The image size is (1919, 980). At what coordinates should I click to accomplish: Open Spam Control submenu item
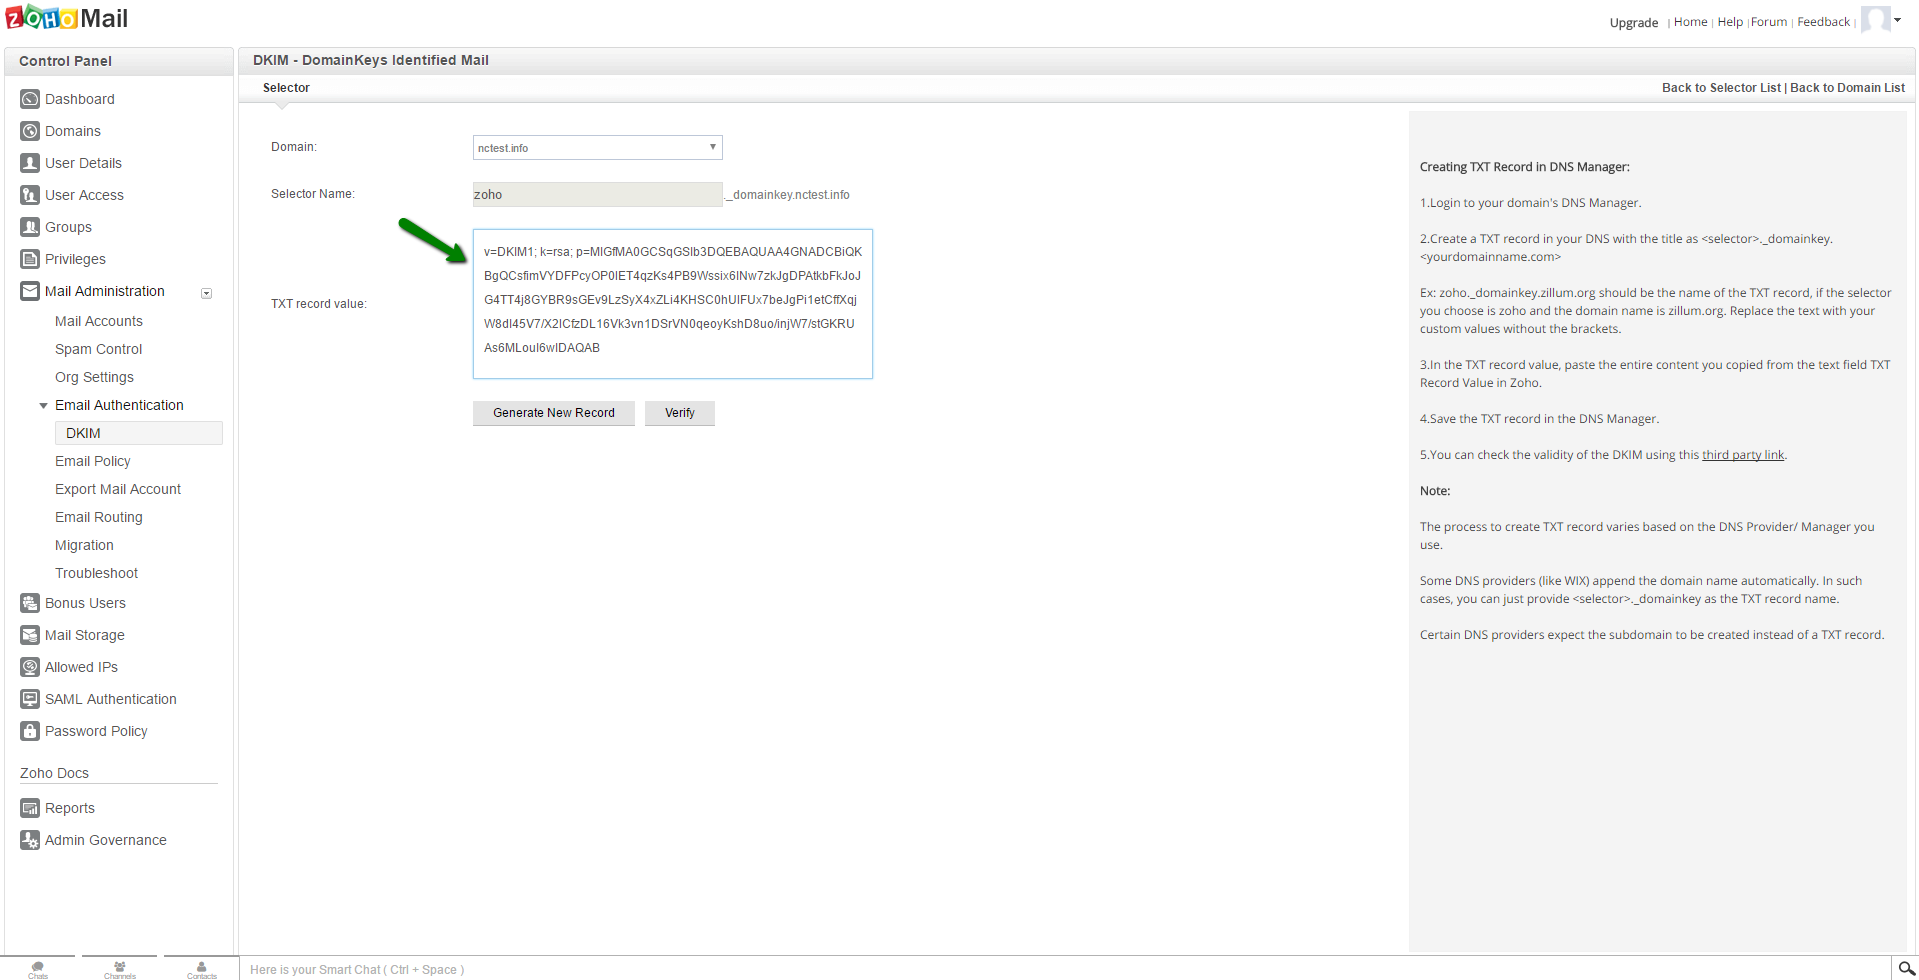99,349
